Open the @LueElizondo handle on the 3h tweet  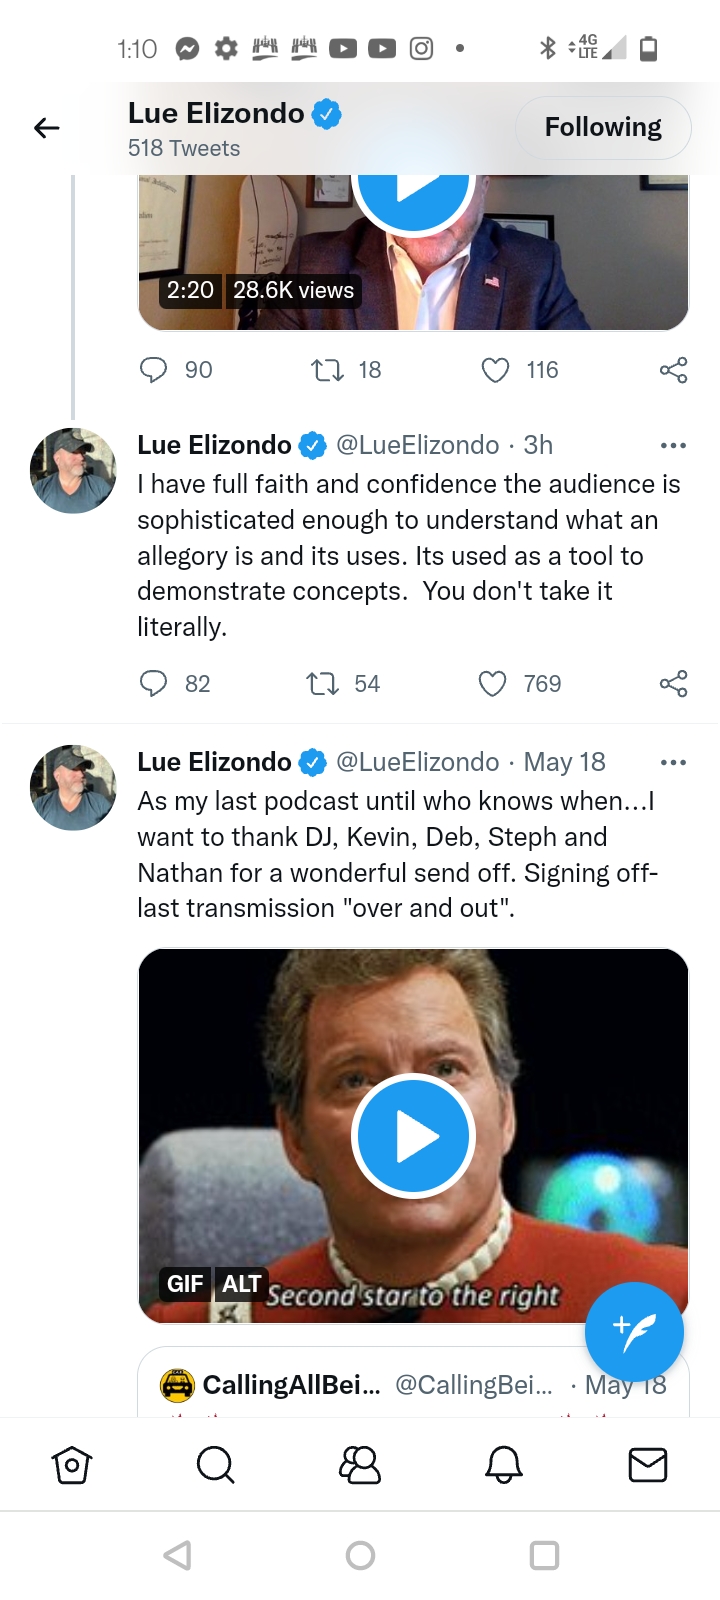coord(417,445)
